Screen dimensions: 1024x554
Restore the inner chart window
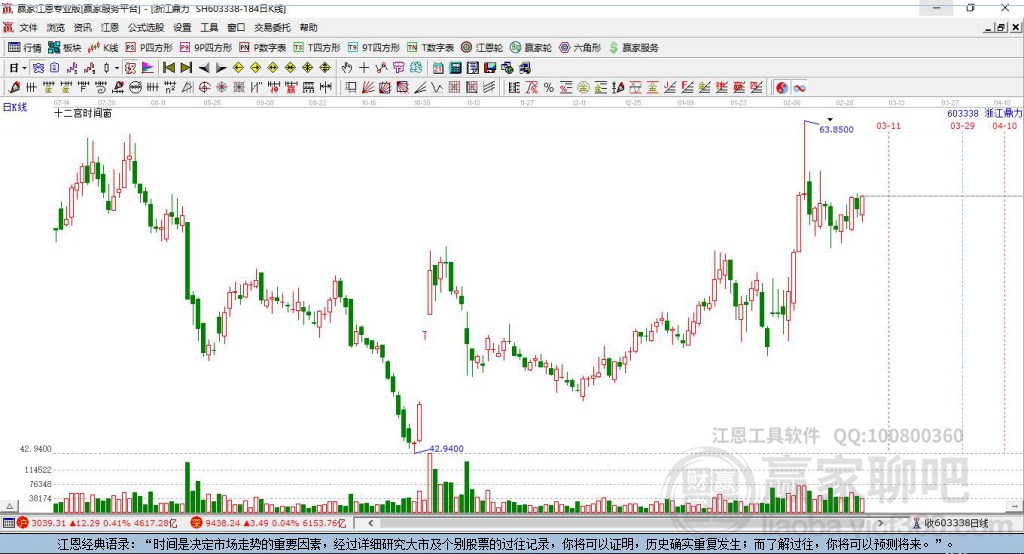coord(1001,27)
